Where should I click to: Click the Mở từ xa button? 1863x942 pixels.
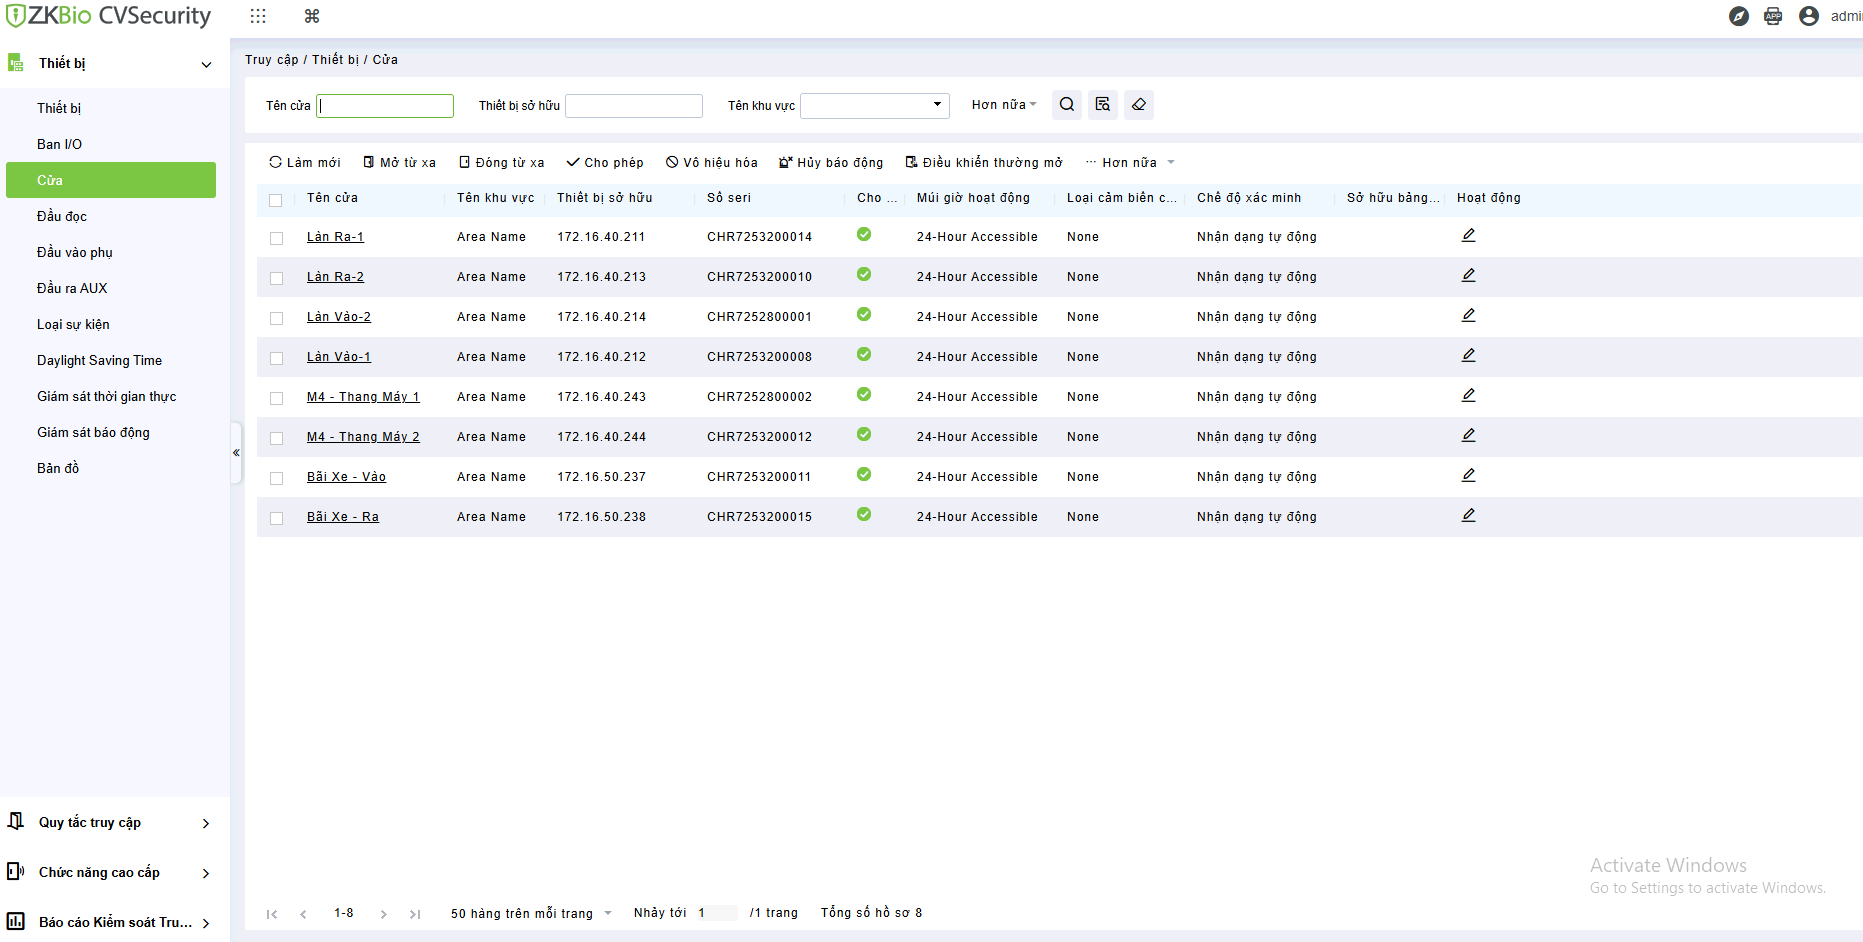[x=400, y=162]
